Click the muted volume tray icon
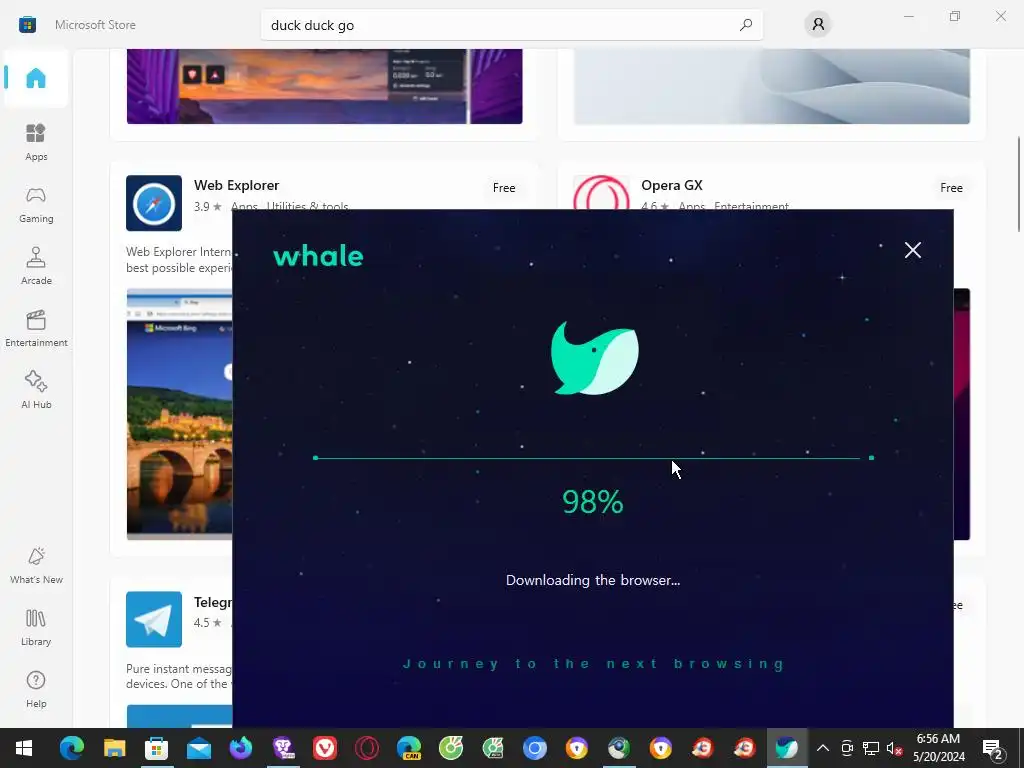Screen dimensions: 1024x768 (895, 748)
